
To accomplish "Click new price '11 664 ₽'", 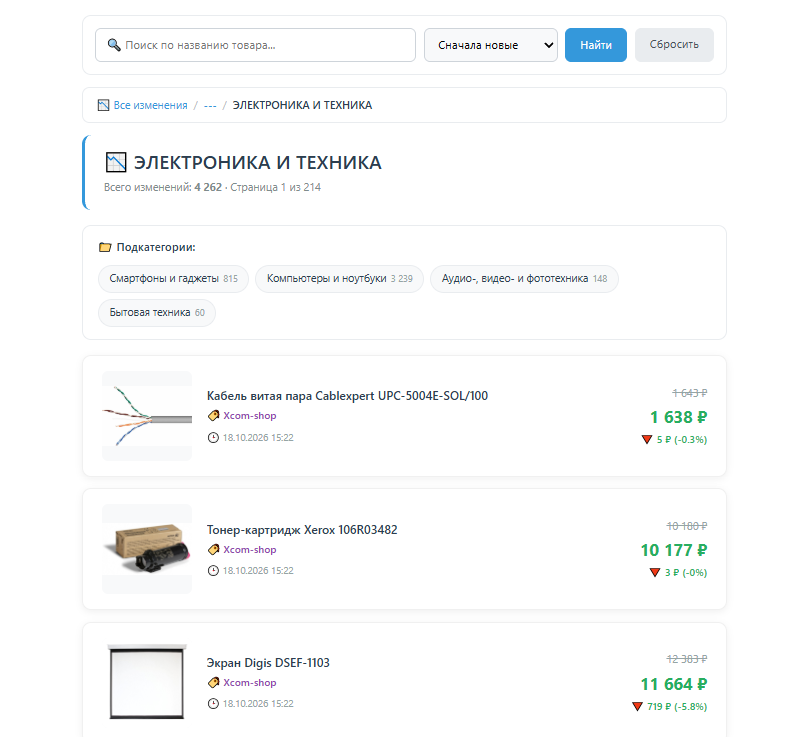I will (674, 684).
